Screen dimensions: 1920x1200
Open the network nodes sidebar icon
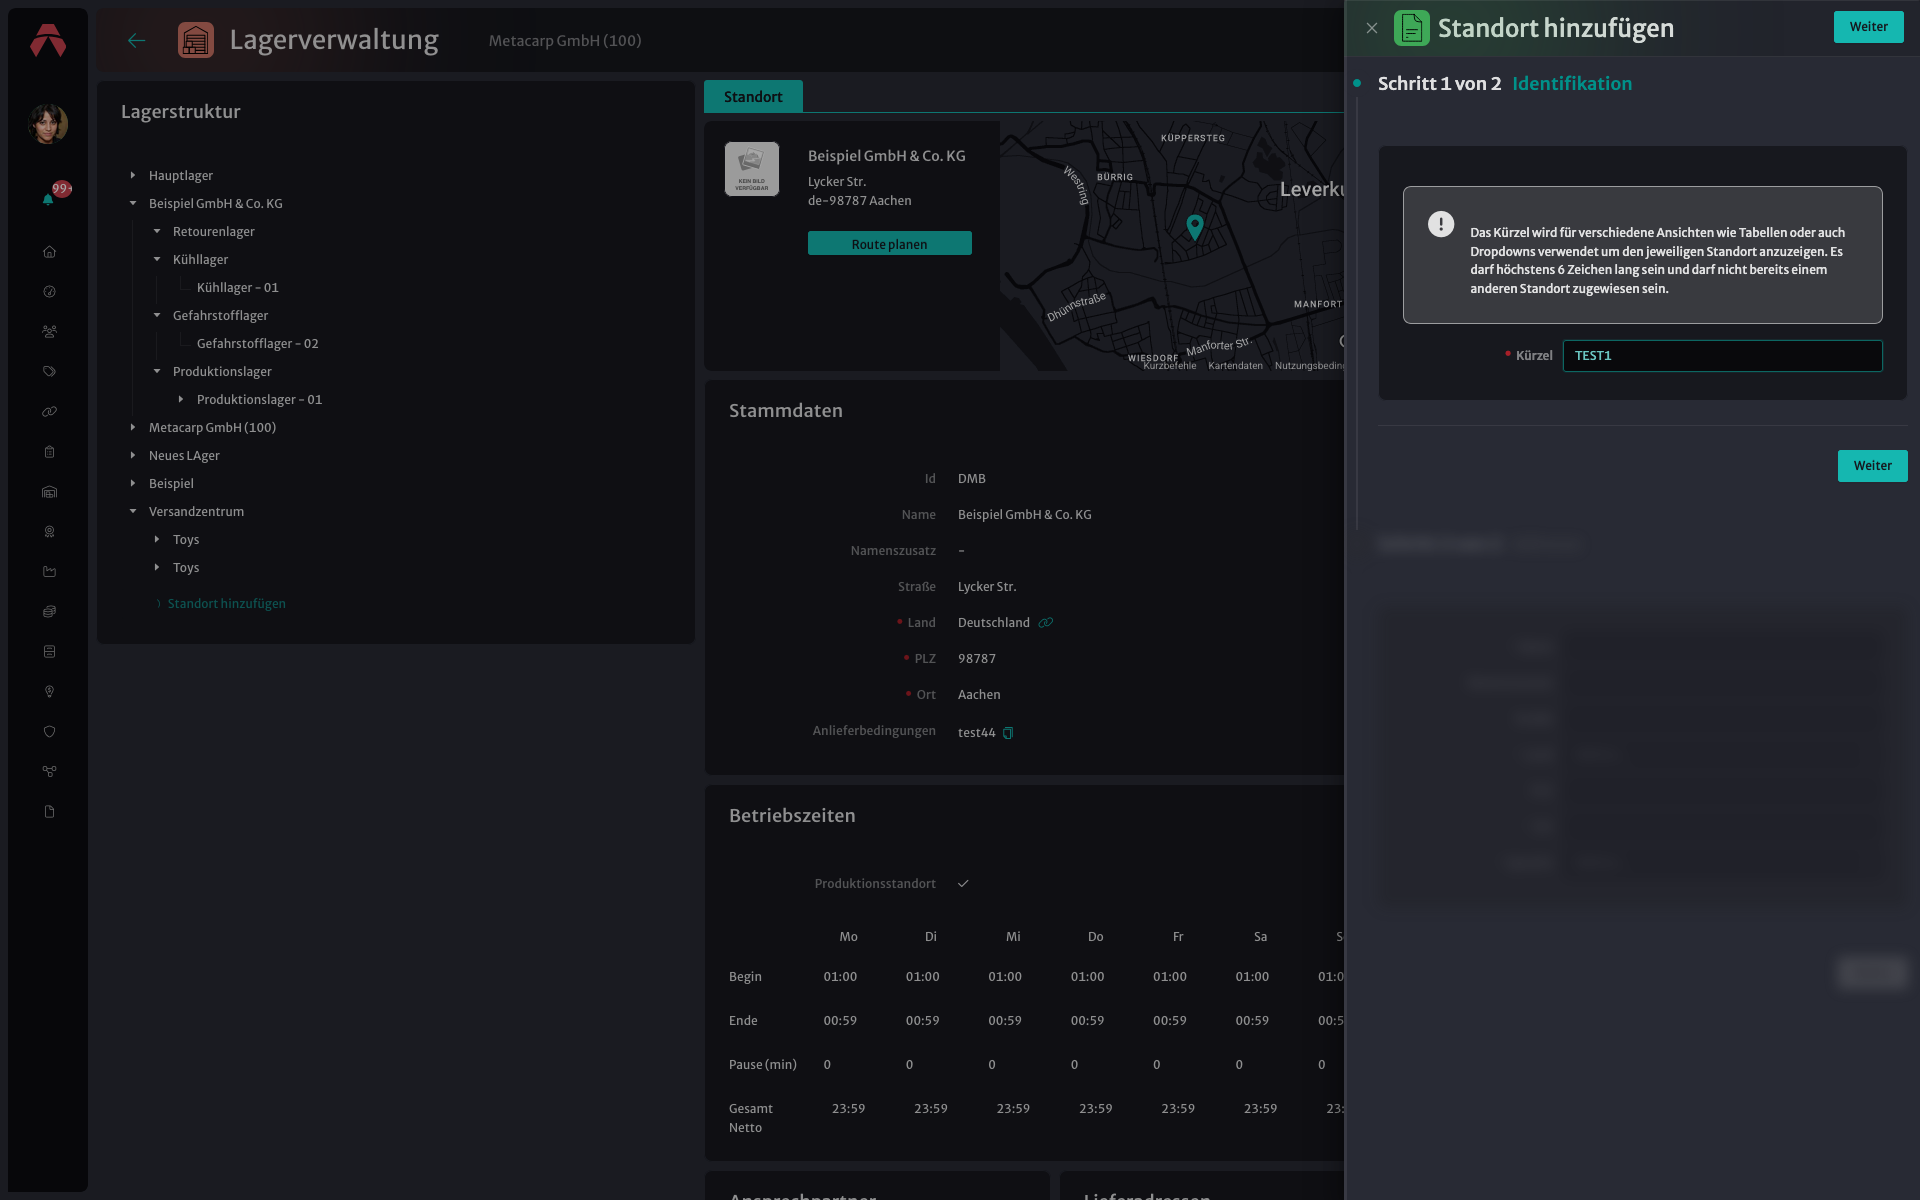(49, 772)
